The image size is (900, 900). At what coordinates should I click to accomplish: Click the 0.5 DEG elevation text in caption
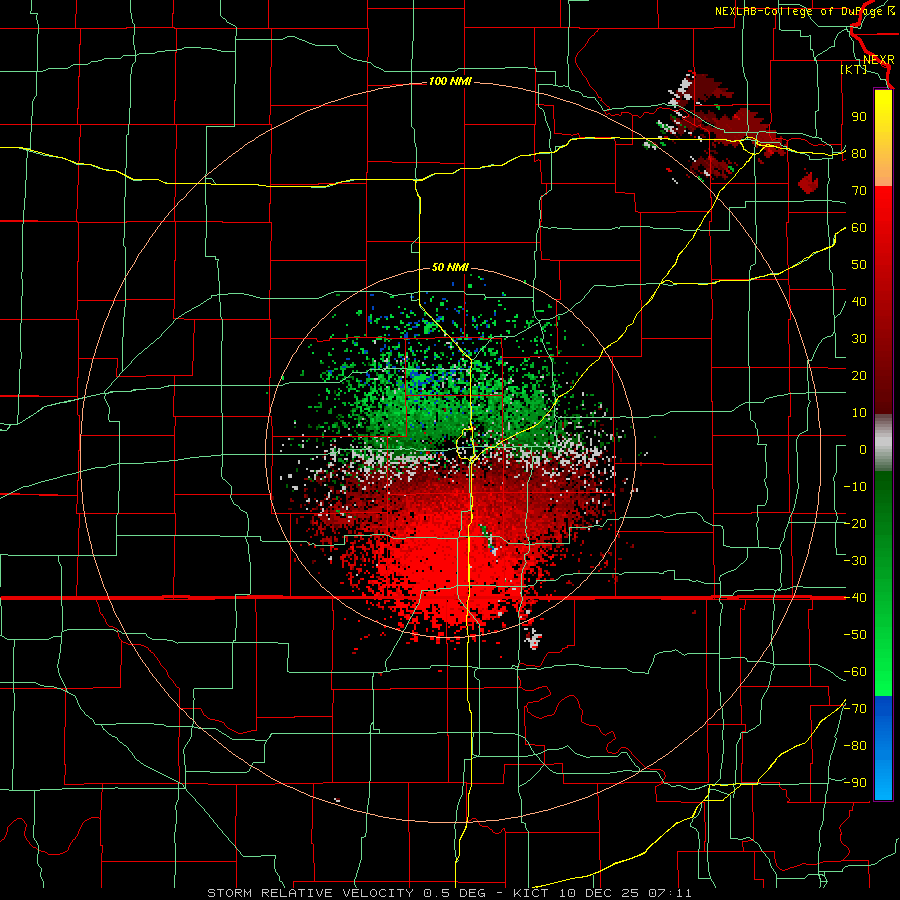click(x=455, y=893)
